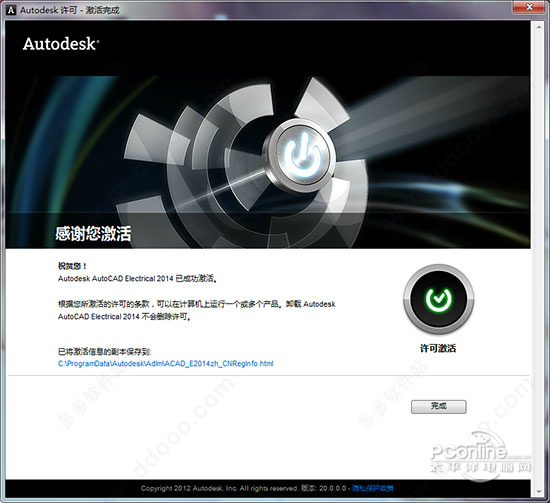Click the scrollbar up arrow
Viewport: 550px width, 503px height.
click(539, 27)
